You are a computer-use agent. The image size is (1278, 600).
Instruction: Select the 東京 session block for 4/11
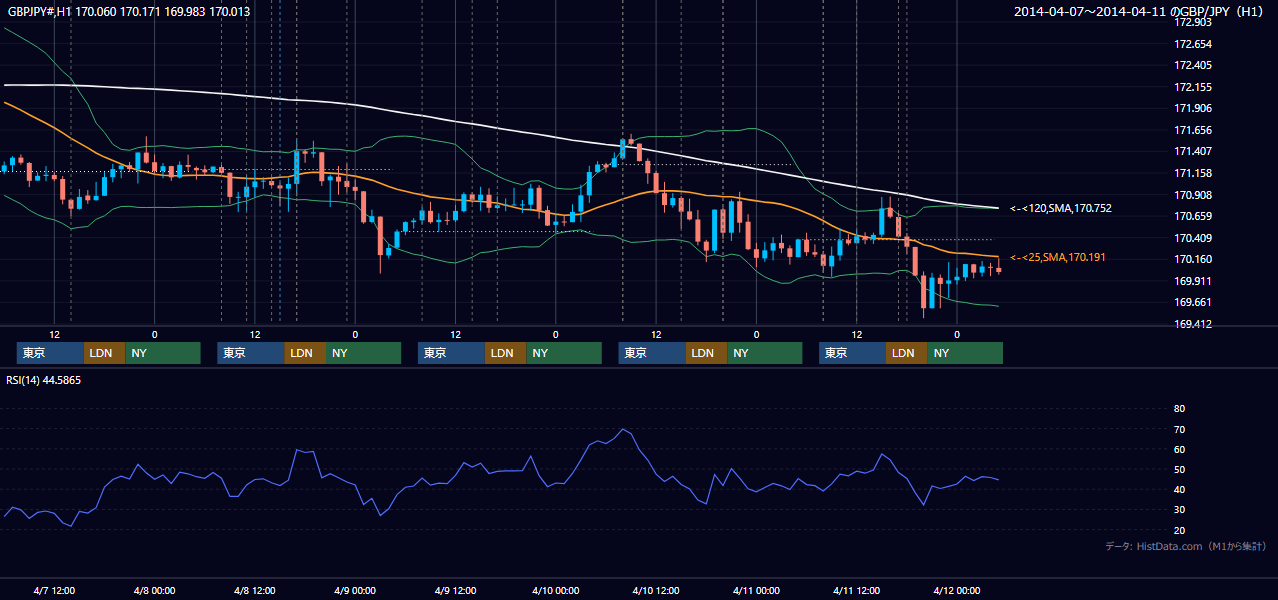point(852,353)
